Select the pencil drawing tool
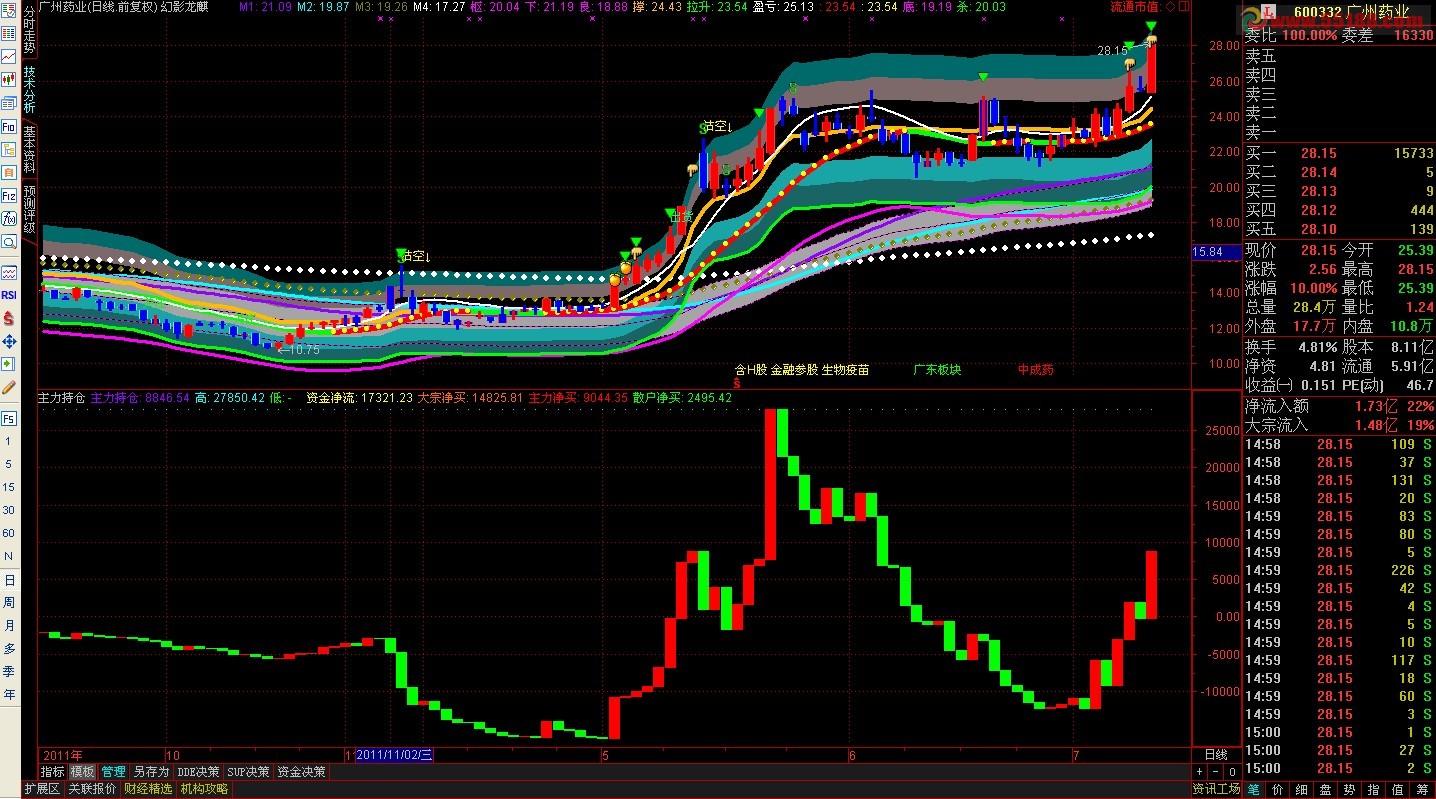Screen dimensions: 1436x799 point(9,387)
